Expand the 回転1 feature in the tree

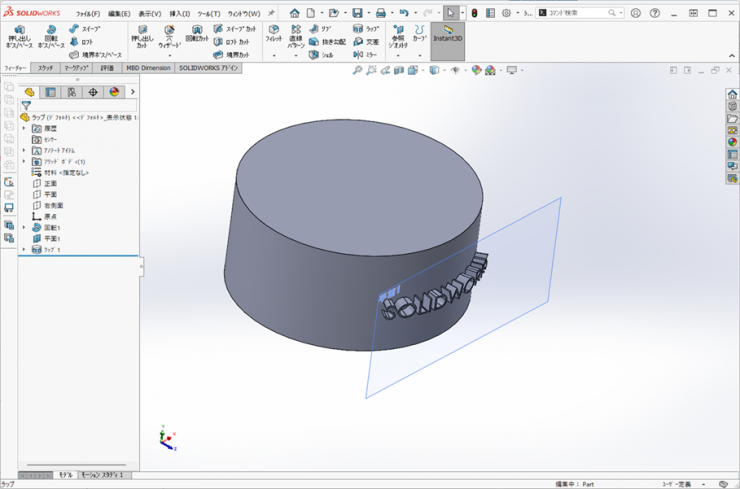coord(24,228)
